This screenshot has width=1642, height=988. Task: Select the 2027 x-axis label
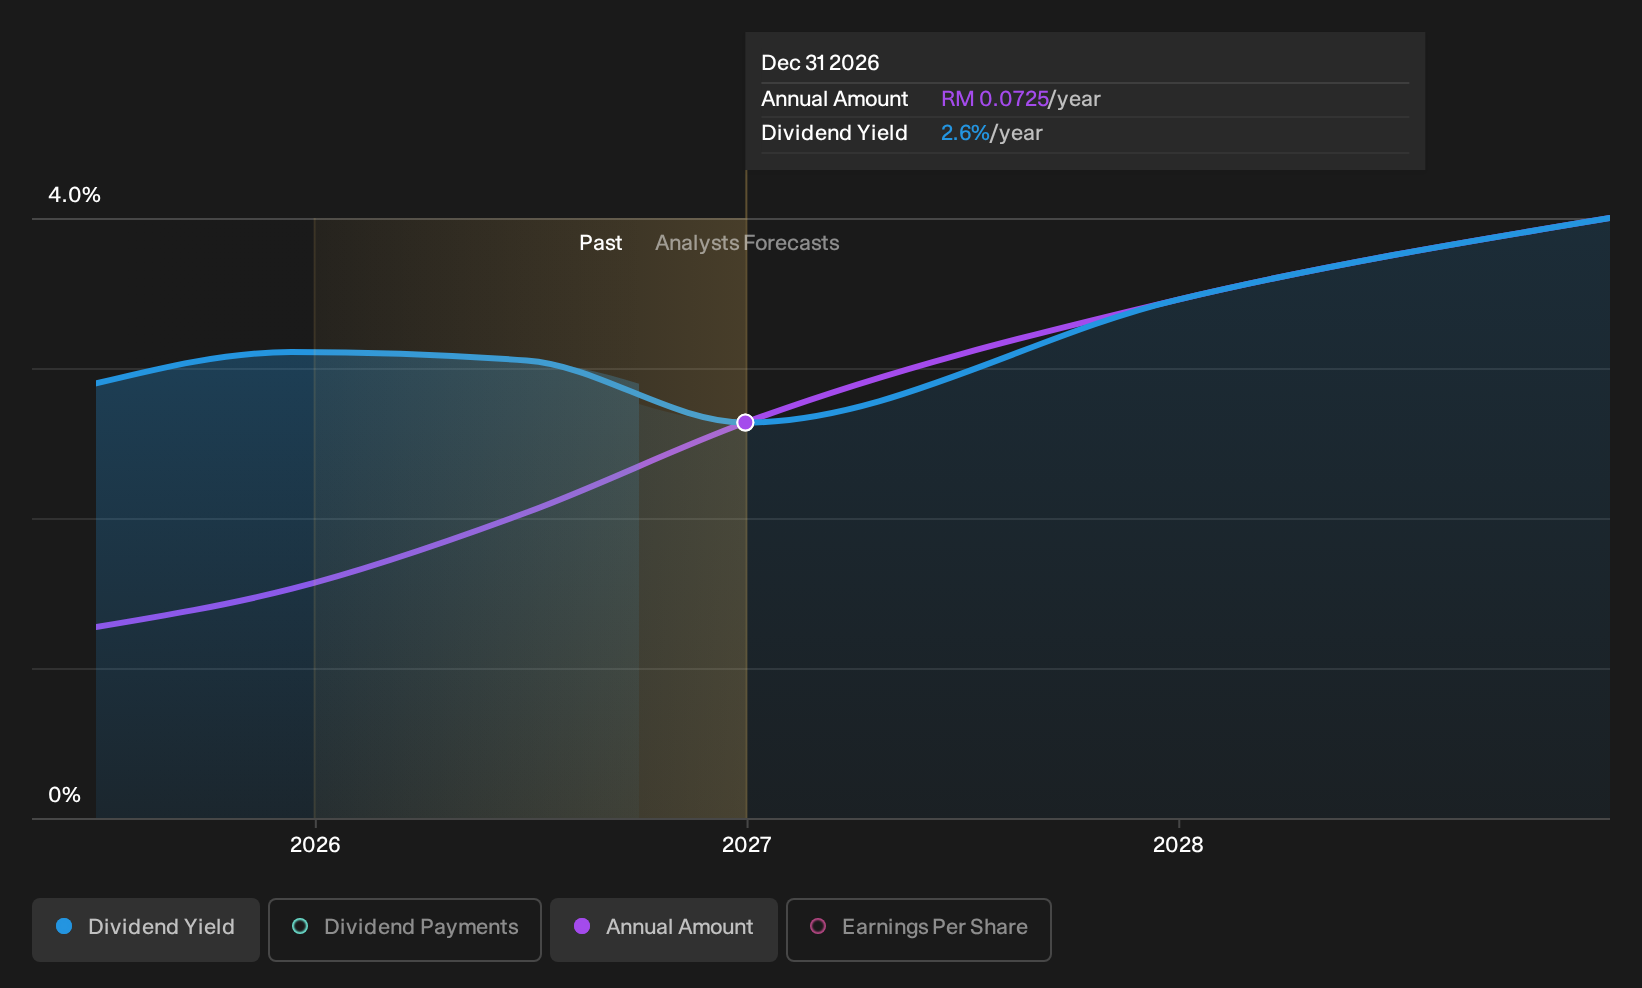[746, 844]
